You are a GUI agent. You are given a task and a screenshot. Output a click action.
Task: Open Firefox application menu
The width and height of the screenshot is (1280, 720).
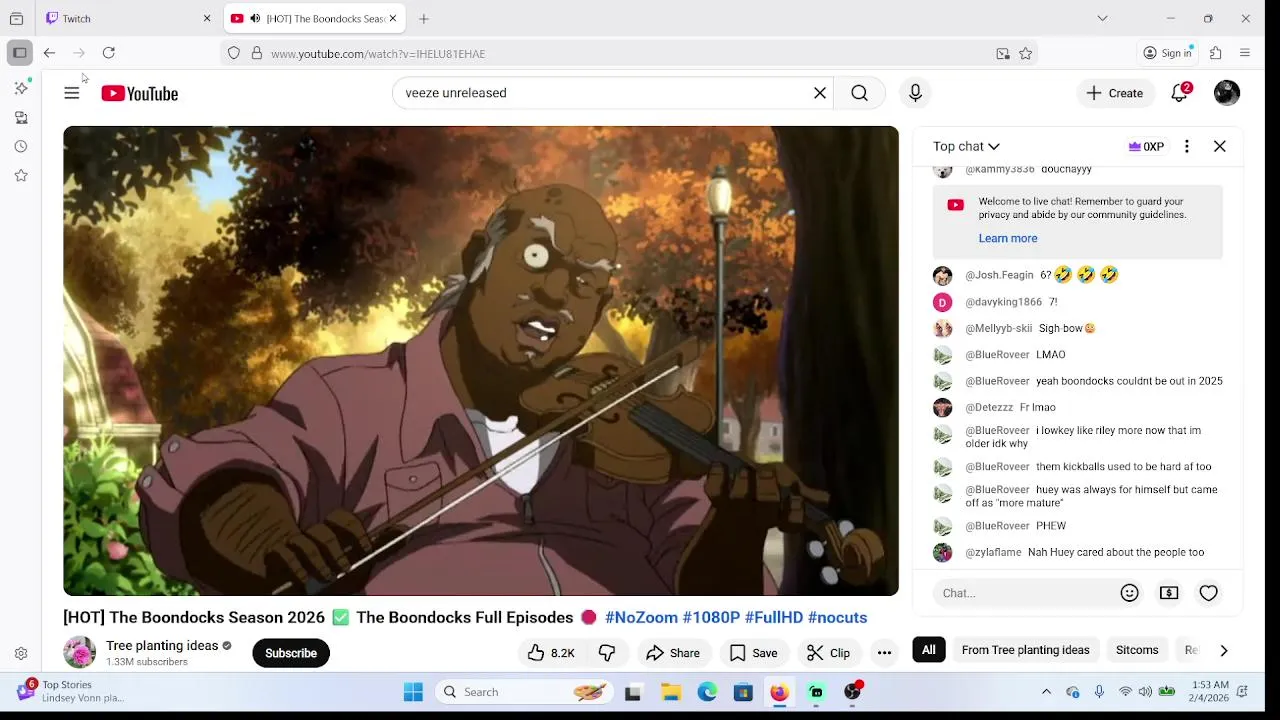coord(1245,53)
